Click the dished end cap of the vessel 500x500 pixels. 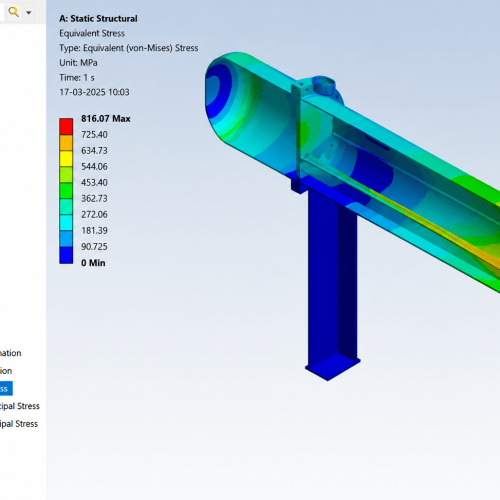pyautogui.click(x=223, y=97)
